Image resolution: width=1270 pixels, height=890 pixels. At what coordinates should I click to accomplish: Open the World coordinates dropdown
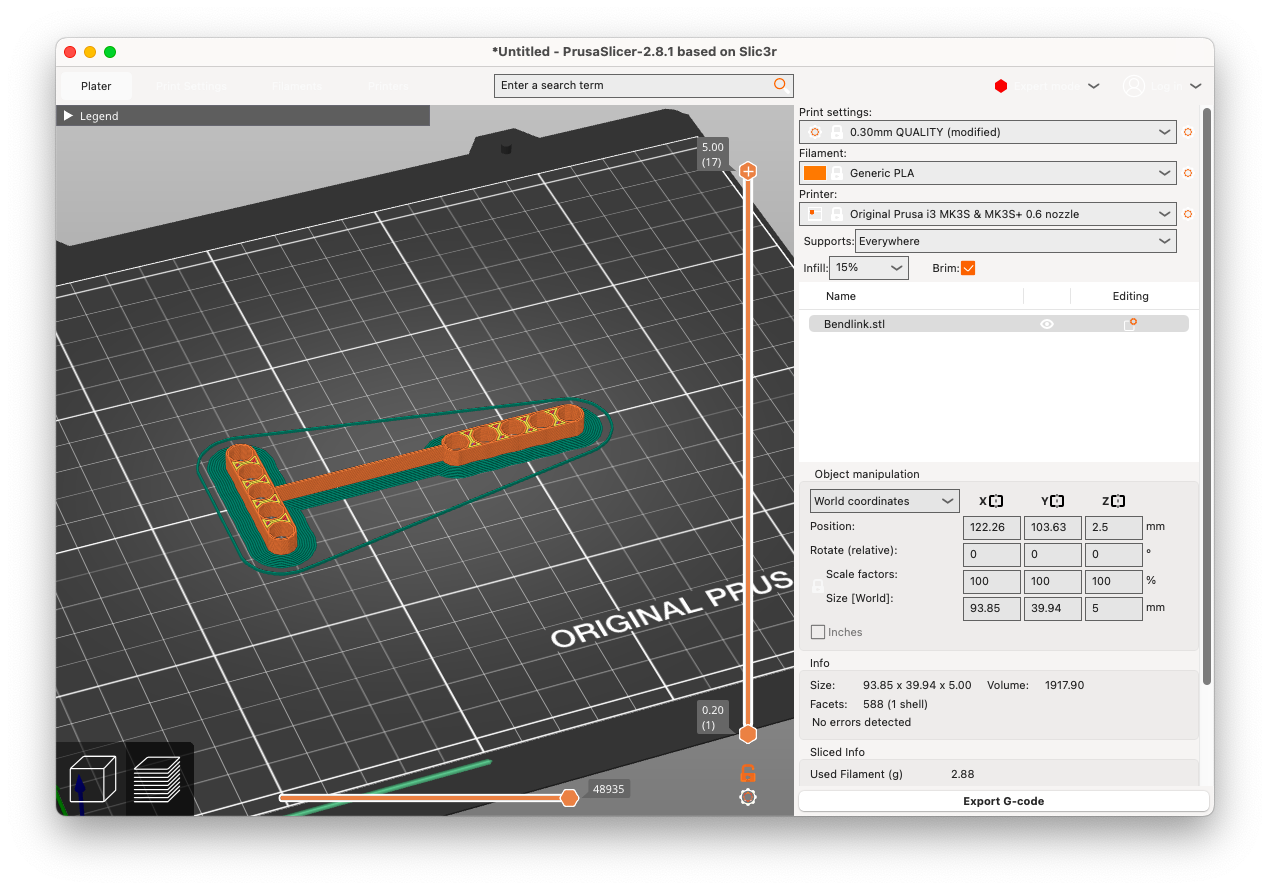pos(884,501)
